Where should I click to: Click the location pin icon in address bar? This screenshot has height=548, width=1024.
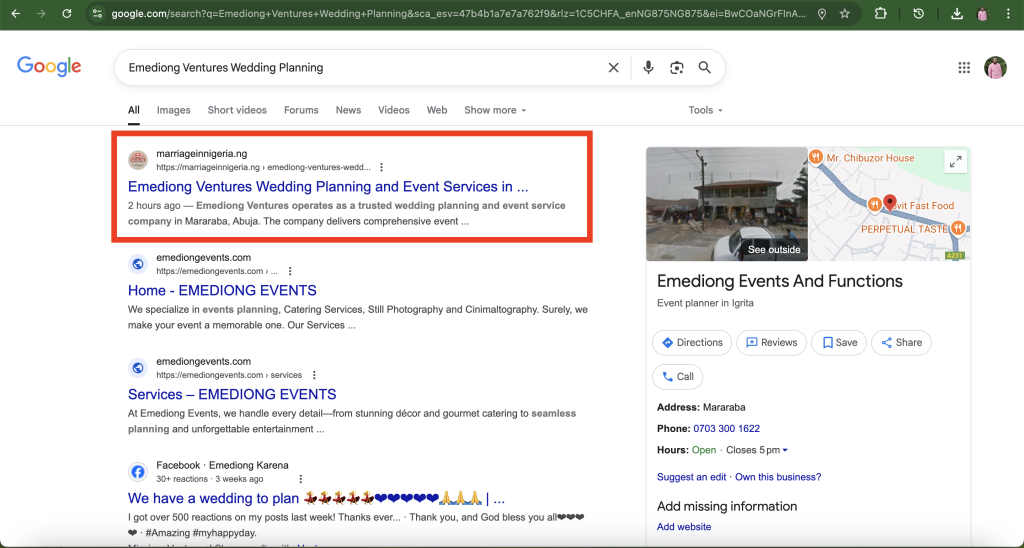[822, 14]
